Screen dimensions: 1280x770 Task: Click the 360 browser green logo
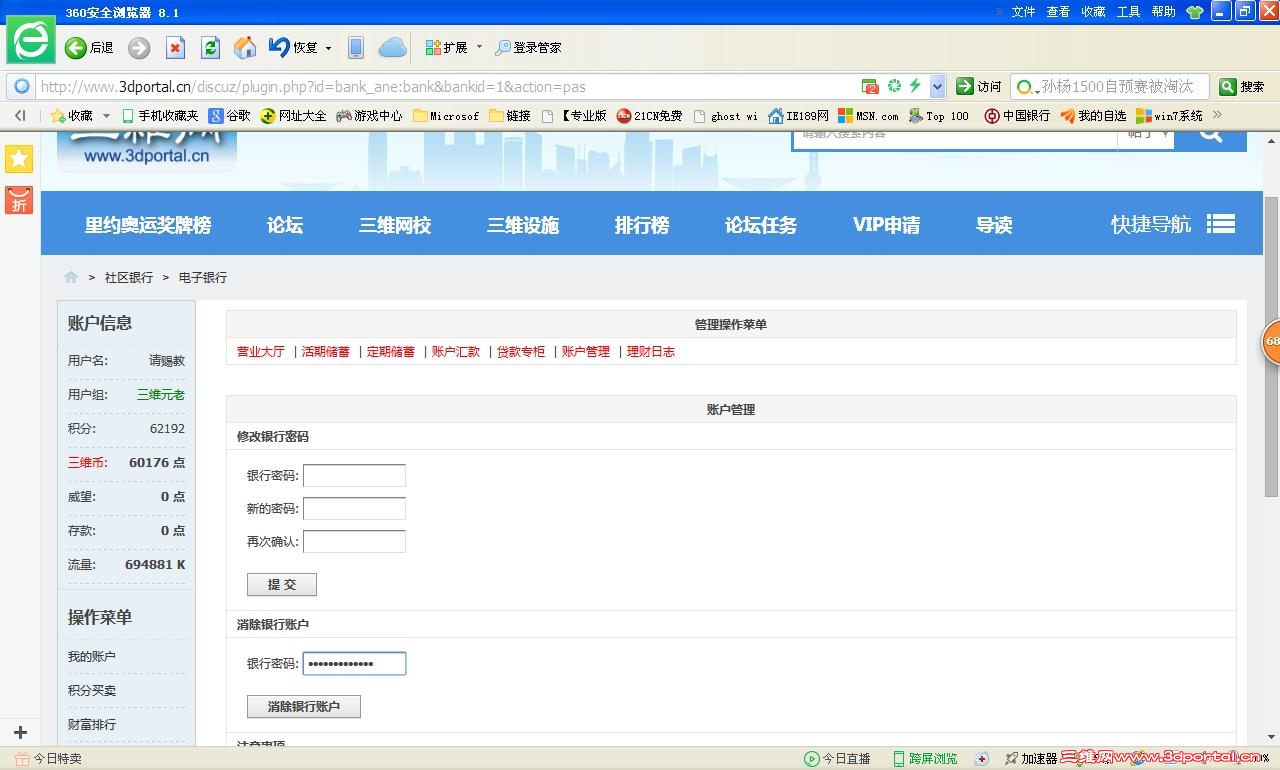click(31, 42)
